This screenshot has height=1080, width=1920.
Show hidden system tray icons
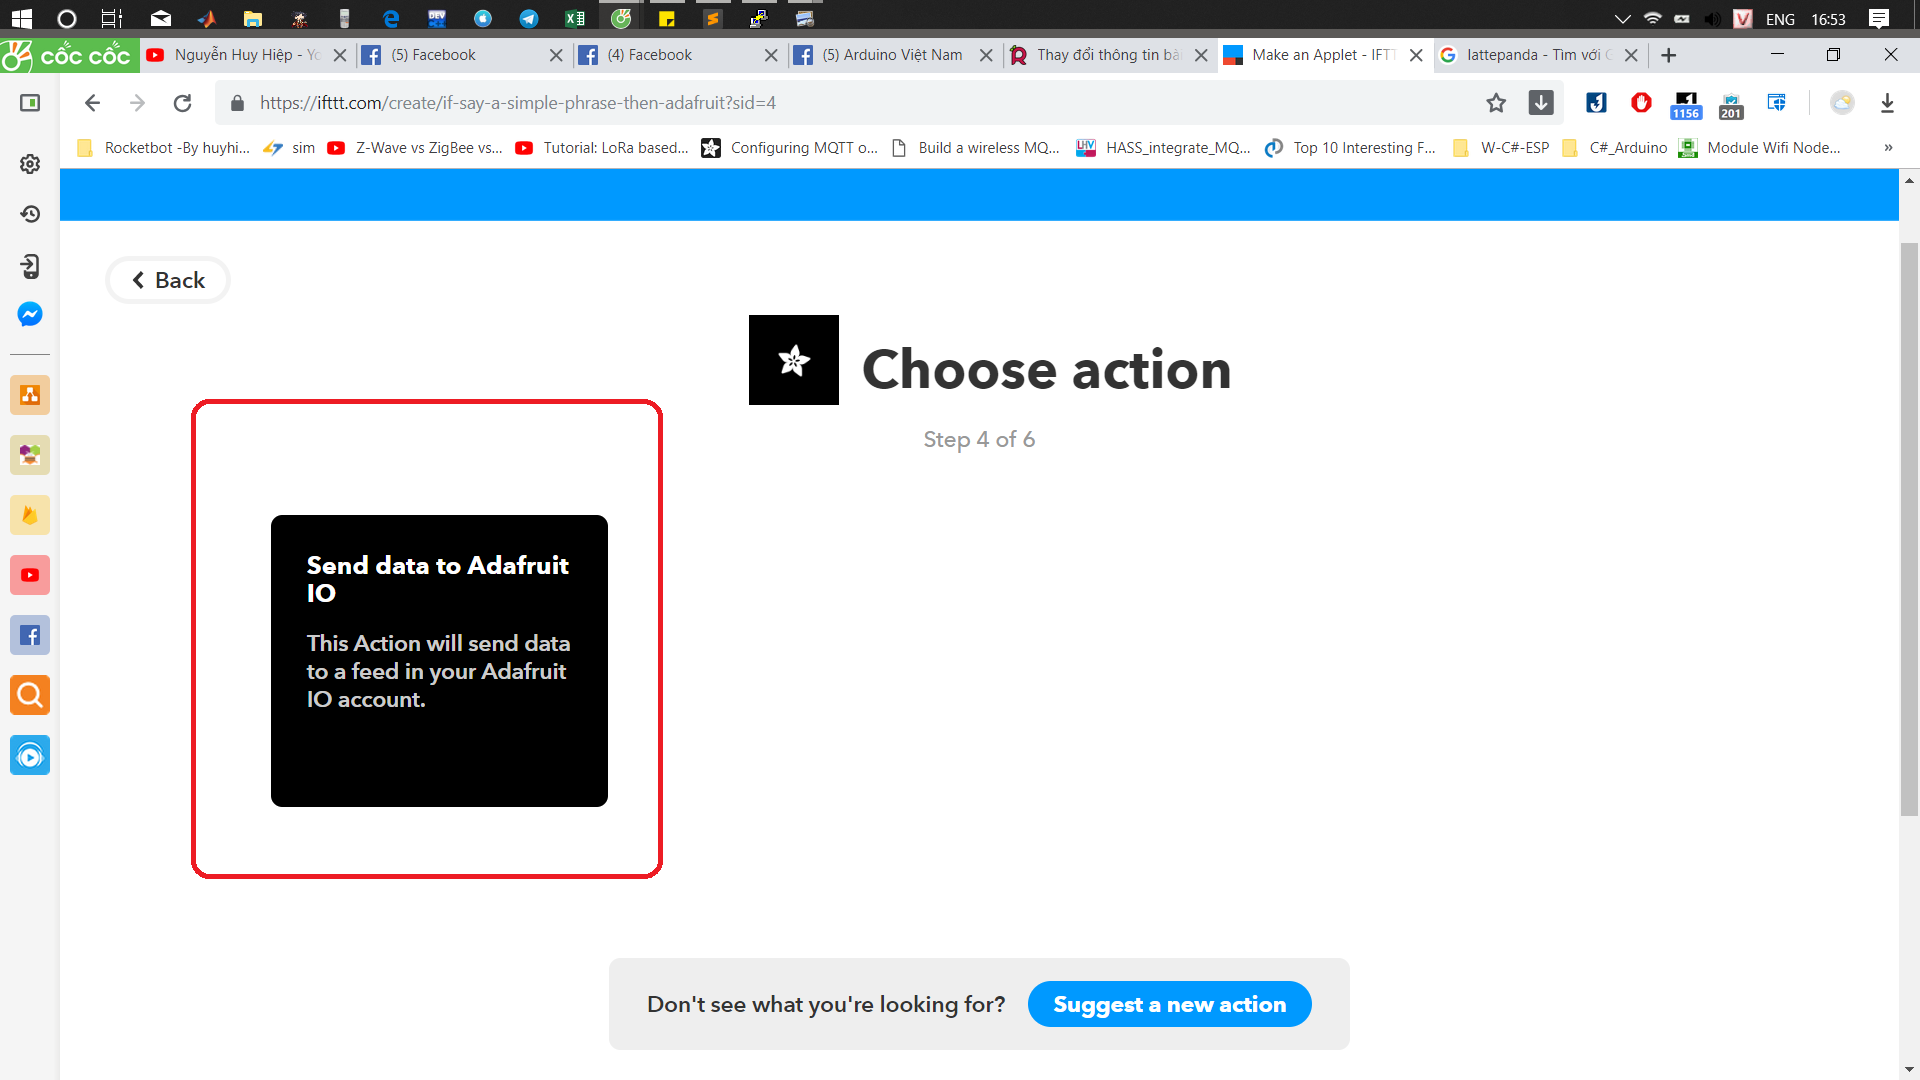point(1622,18)
